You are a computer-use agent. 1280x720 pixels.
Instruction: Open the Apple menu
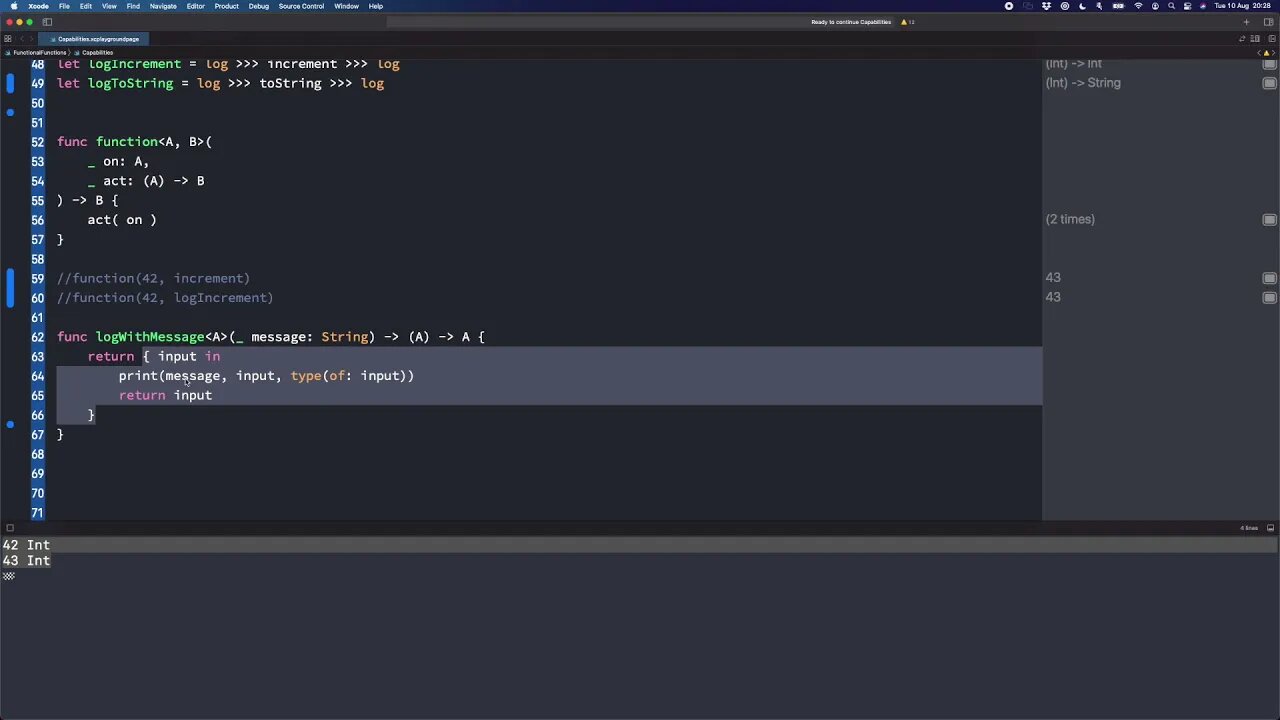pos(13,6)
